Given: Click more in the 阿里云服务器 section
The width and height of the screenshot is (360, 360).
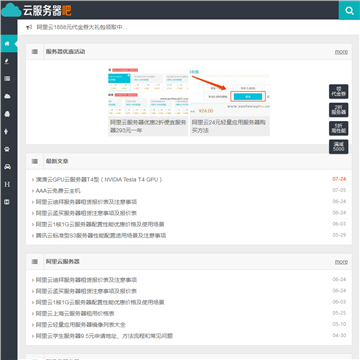Looking at the screenshot, I should pos(341,262).
